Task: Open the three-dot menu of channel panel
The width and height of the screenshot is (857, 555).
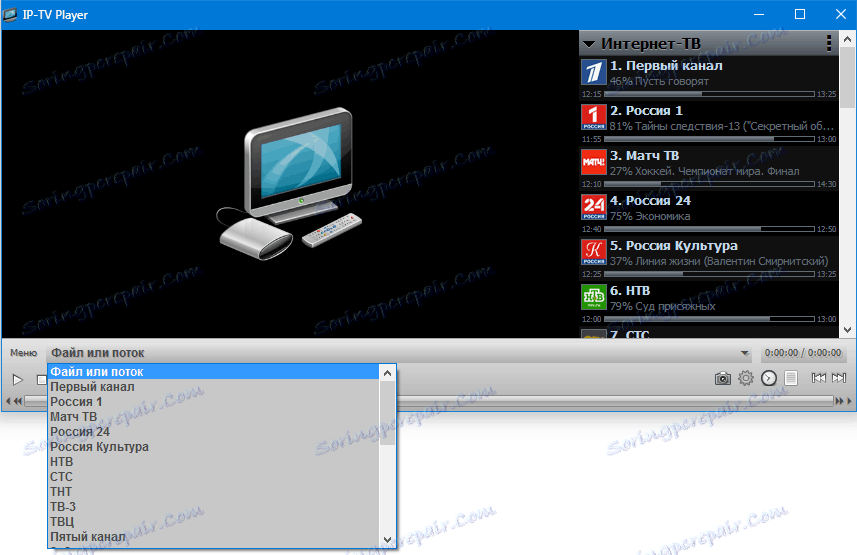Action: [x=829, y=43]
